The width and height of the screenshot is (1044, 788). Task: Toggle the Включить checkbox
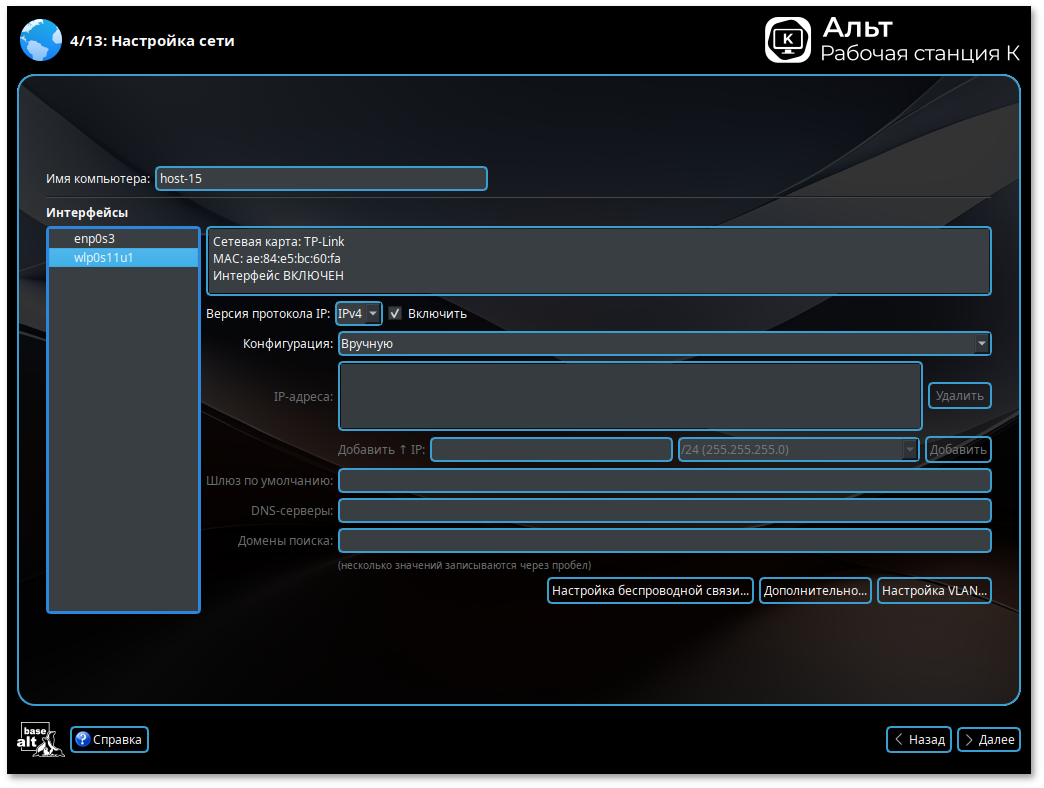[396, 314]
